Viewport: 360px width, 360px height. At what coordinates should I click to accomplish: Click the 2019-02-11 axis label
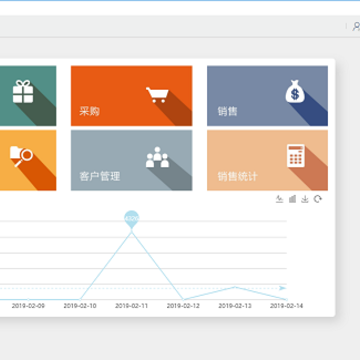[131, 306]
